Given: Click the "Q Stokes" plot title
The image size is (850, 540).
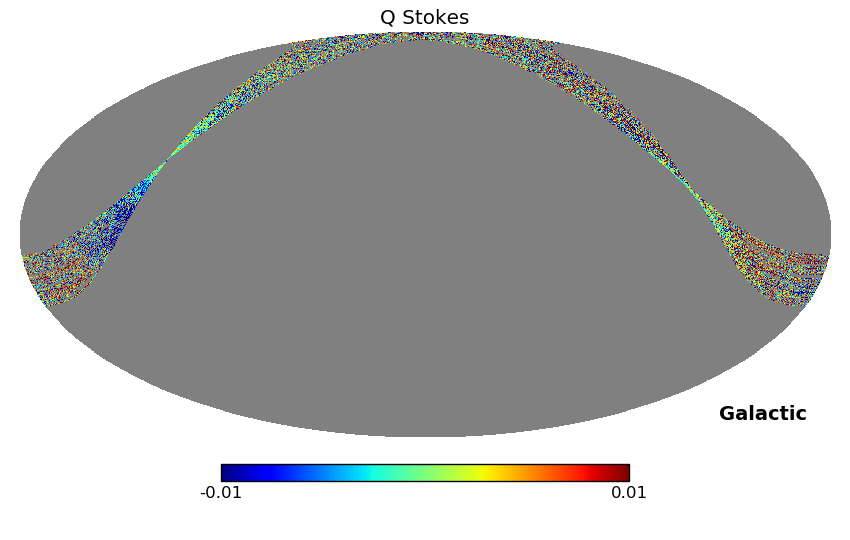Looking at the screenshot, I should (x=424, y=18).
